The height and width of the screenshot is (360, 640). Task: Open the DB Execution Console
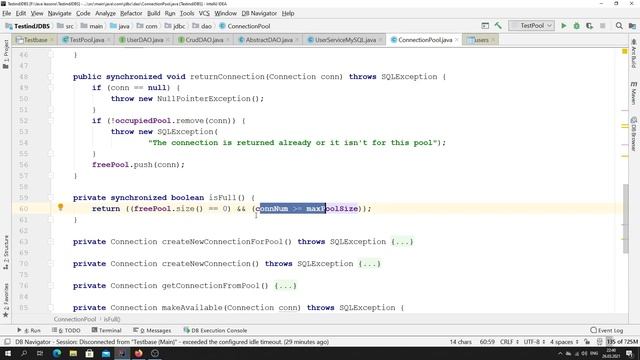pyautogui.click(x=215, y=330)
